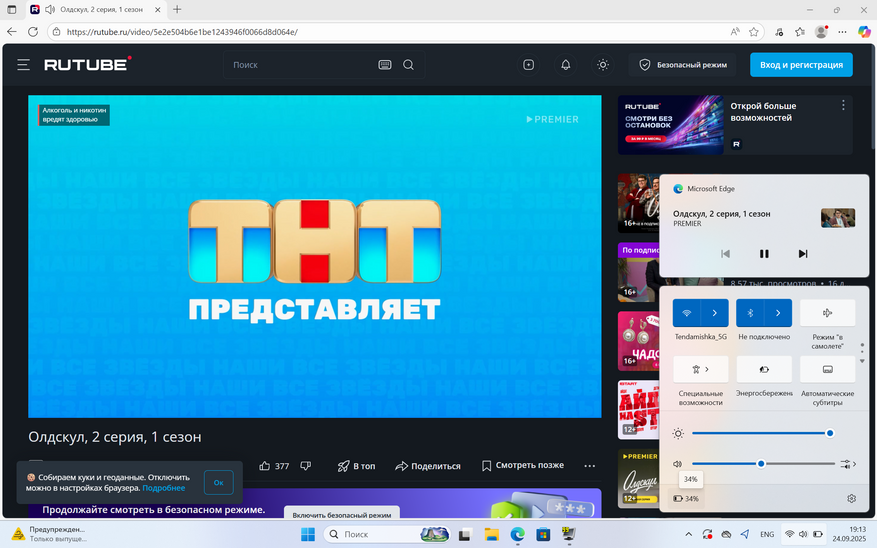Viewport: 877px width, 548px height.
Task: Pause playback in the media flyout
Action: [764, 254]
